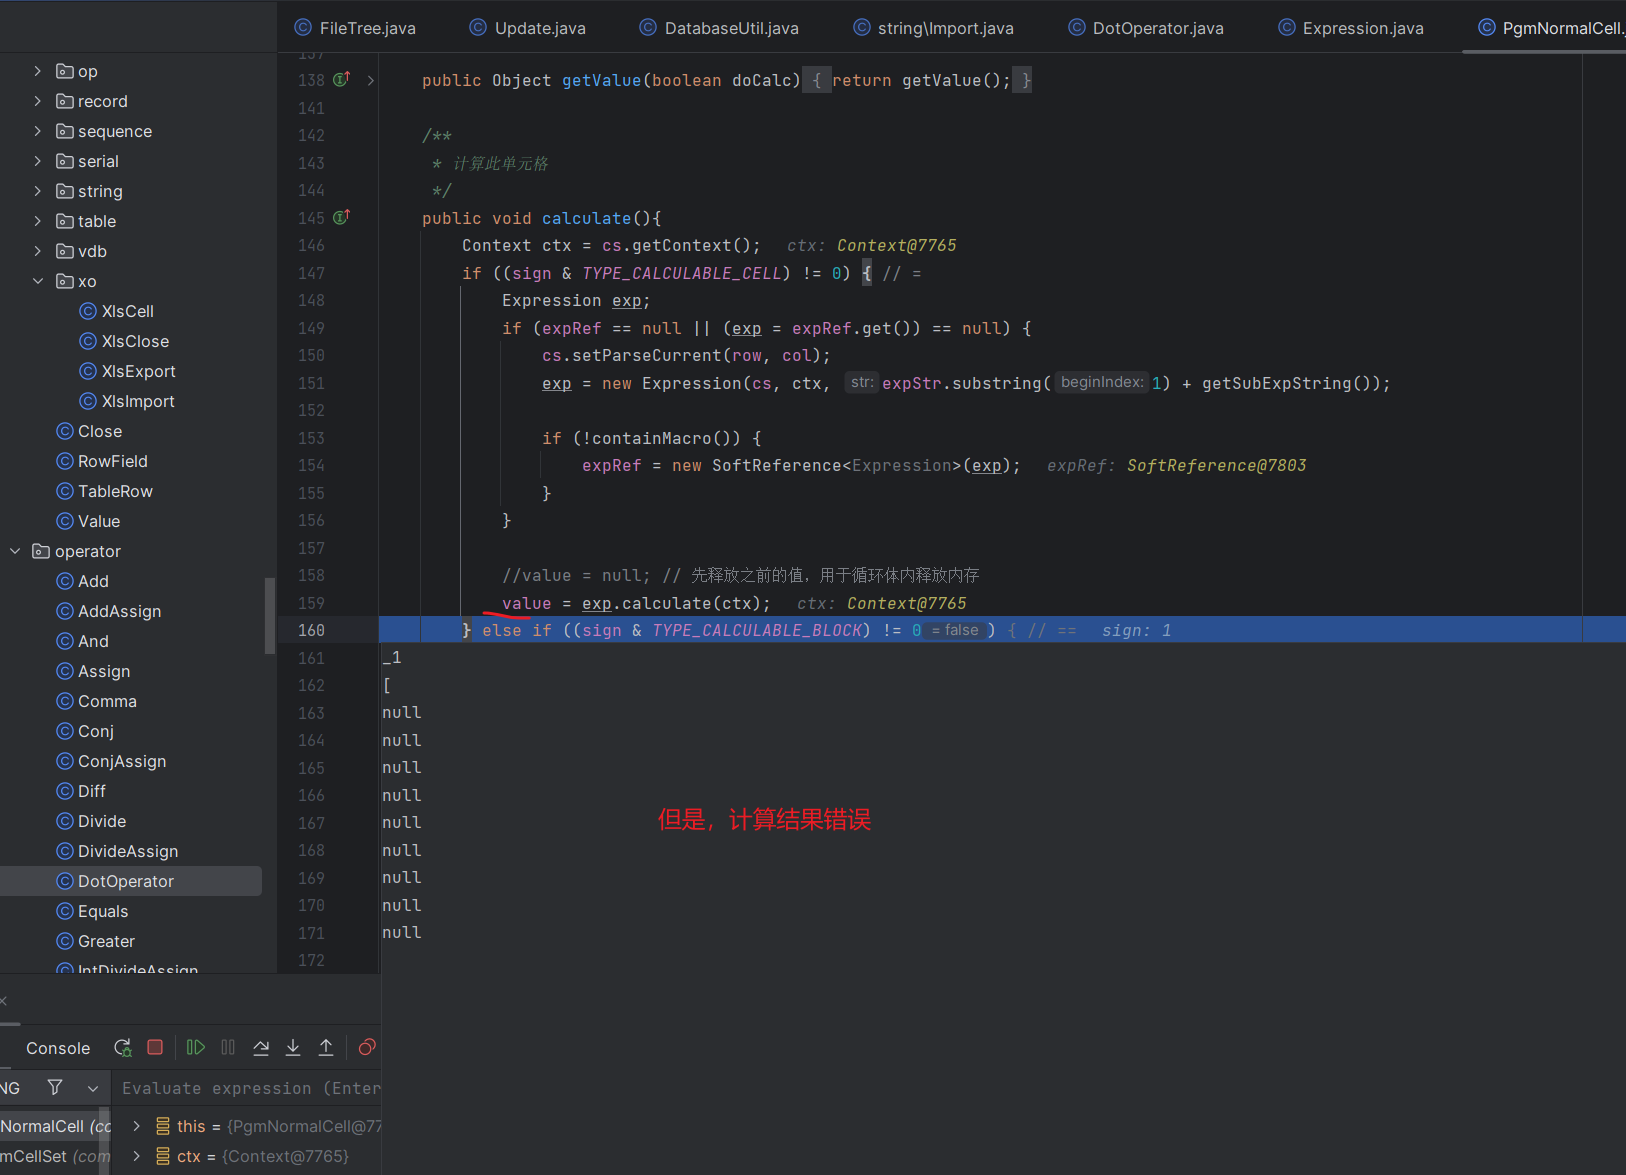1626x1175 pixels.
Task: Click override gutter icon on line 145
Action: (x=341, y=217)
